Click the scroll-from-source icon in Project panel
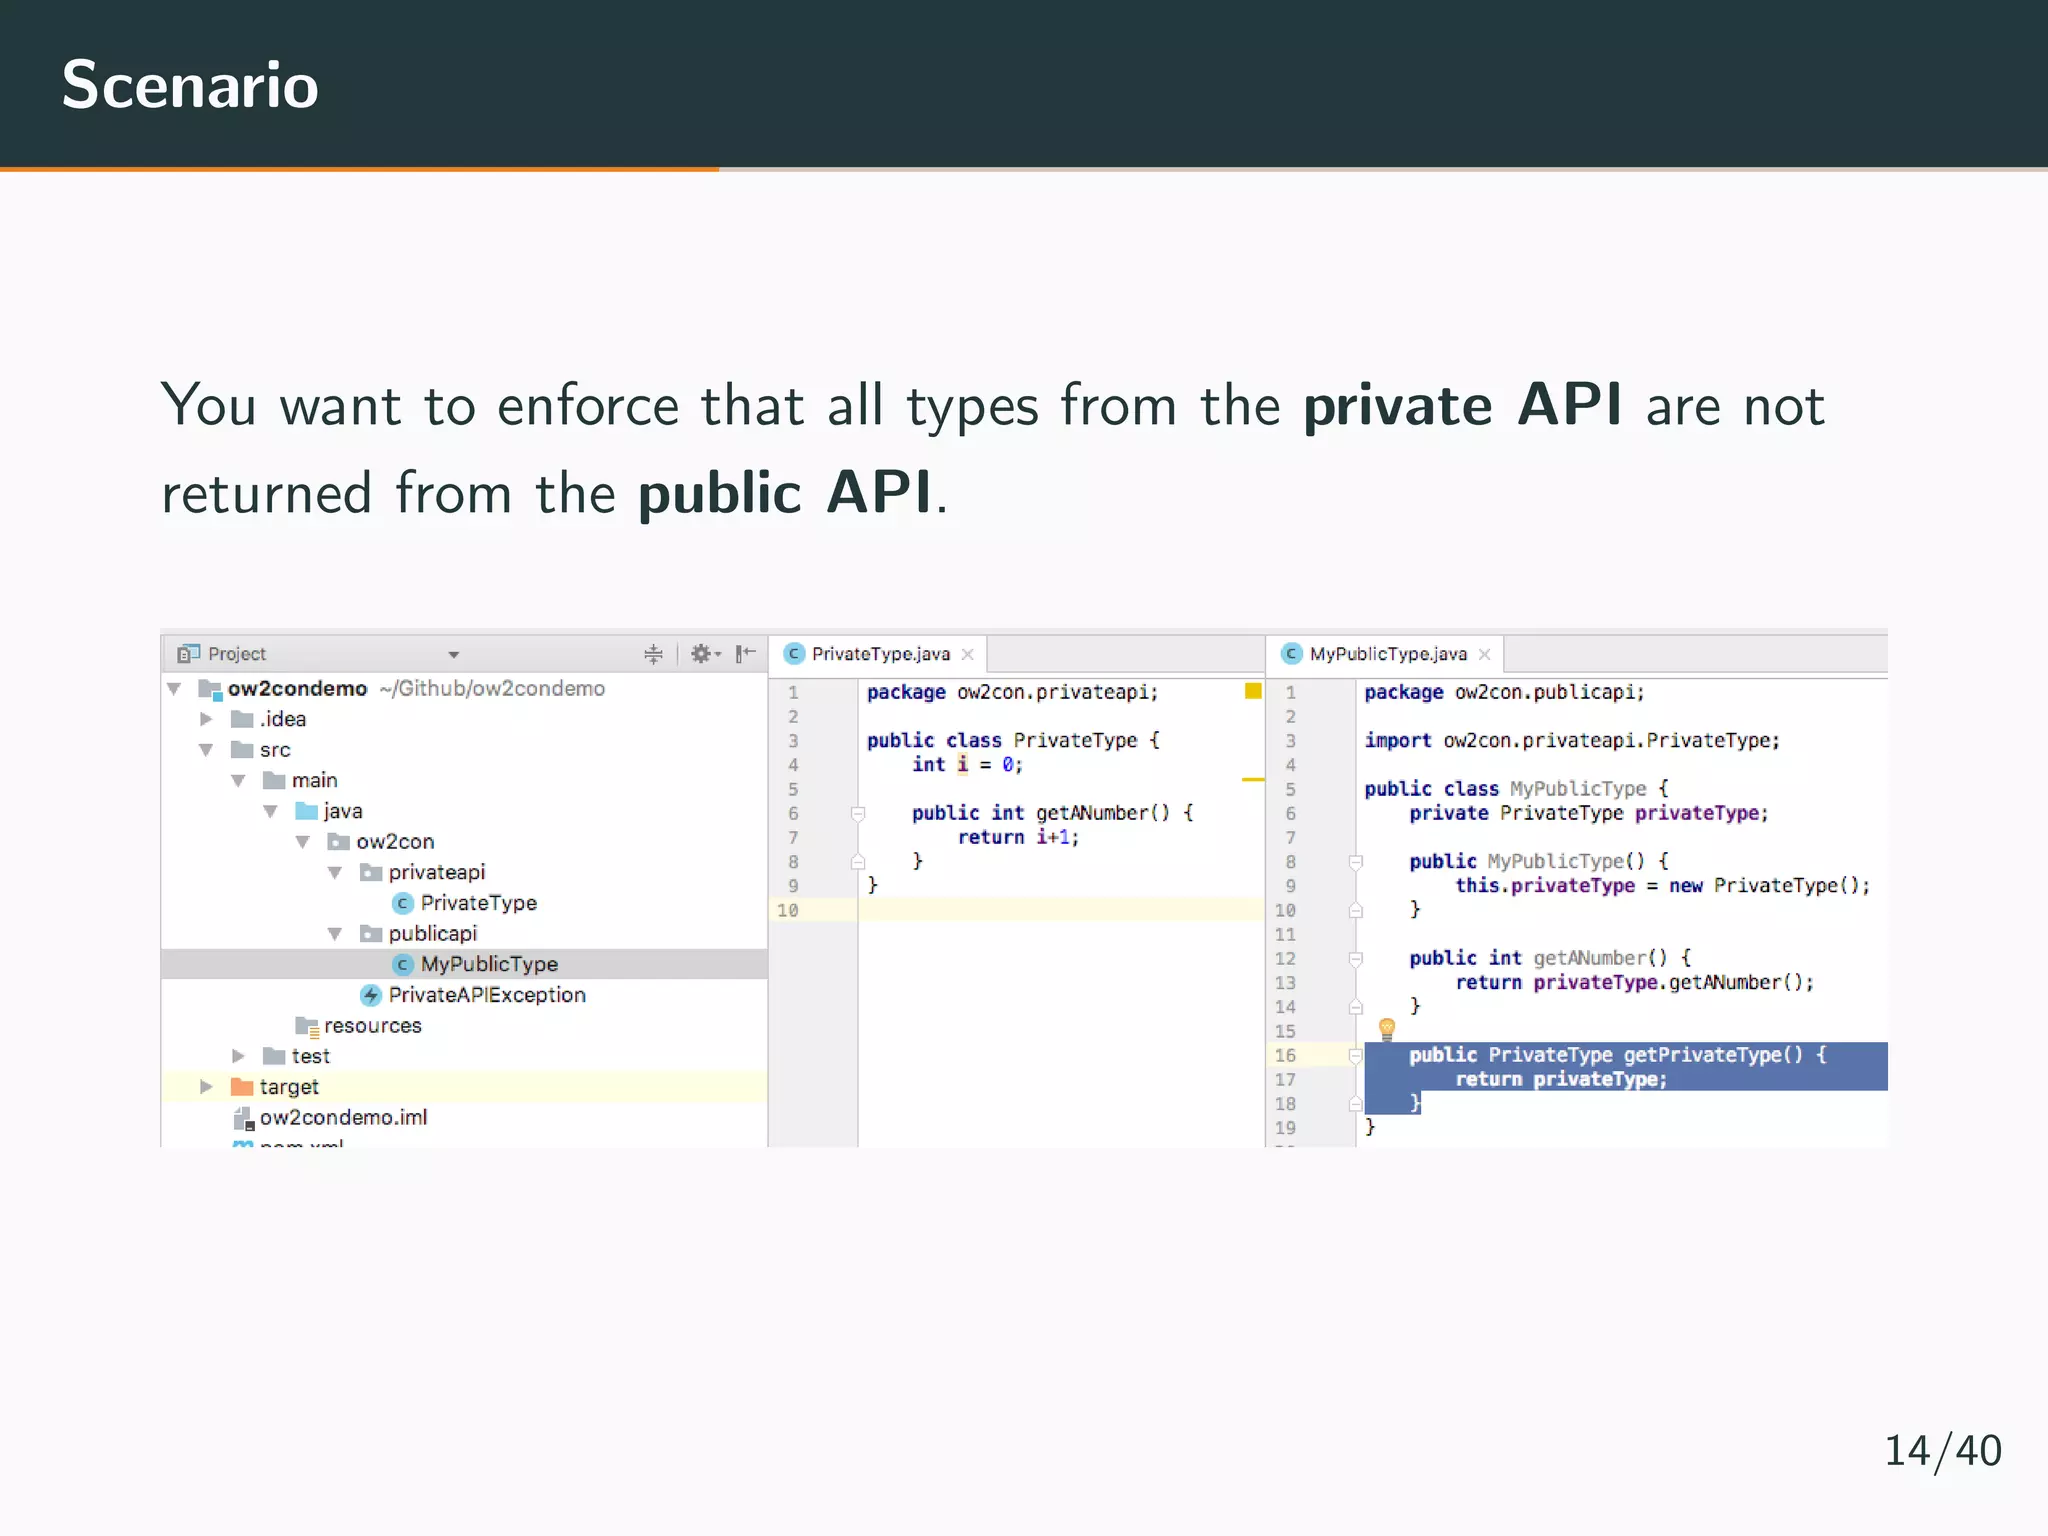The width and height of the screenshot is (2048, 1536). pos(653,654)
